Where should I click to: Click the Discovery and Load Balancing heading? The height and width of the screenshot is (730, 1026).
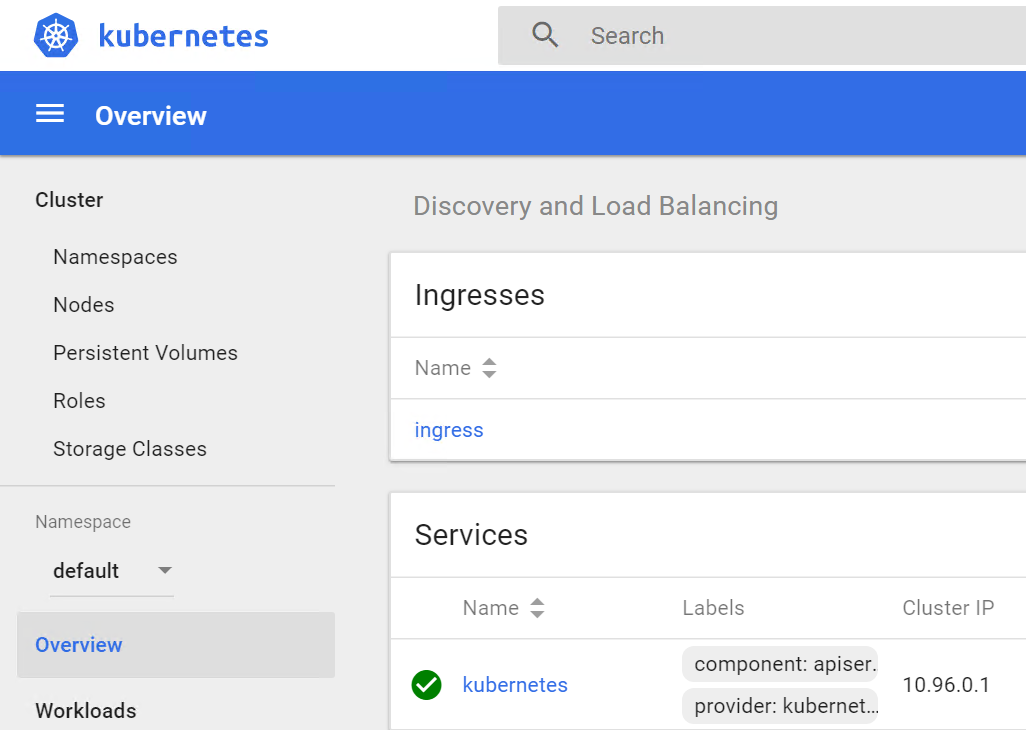tap(595, 206)
